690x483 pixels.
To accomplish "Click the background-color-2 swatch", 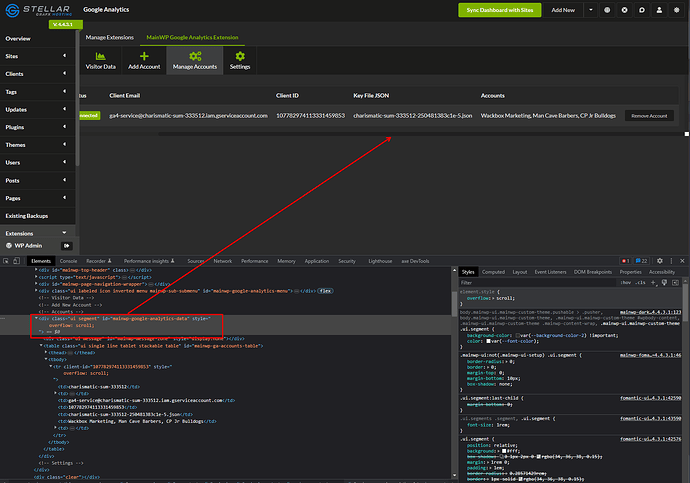I will (518, 335).
